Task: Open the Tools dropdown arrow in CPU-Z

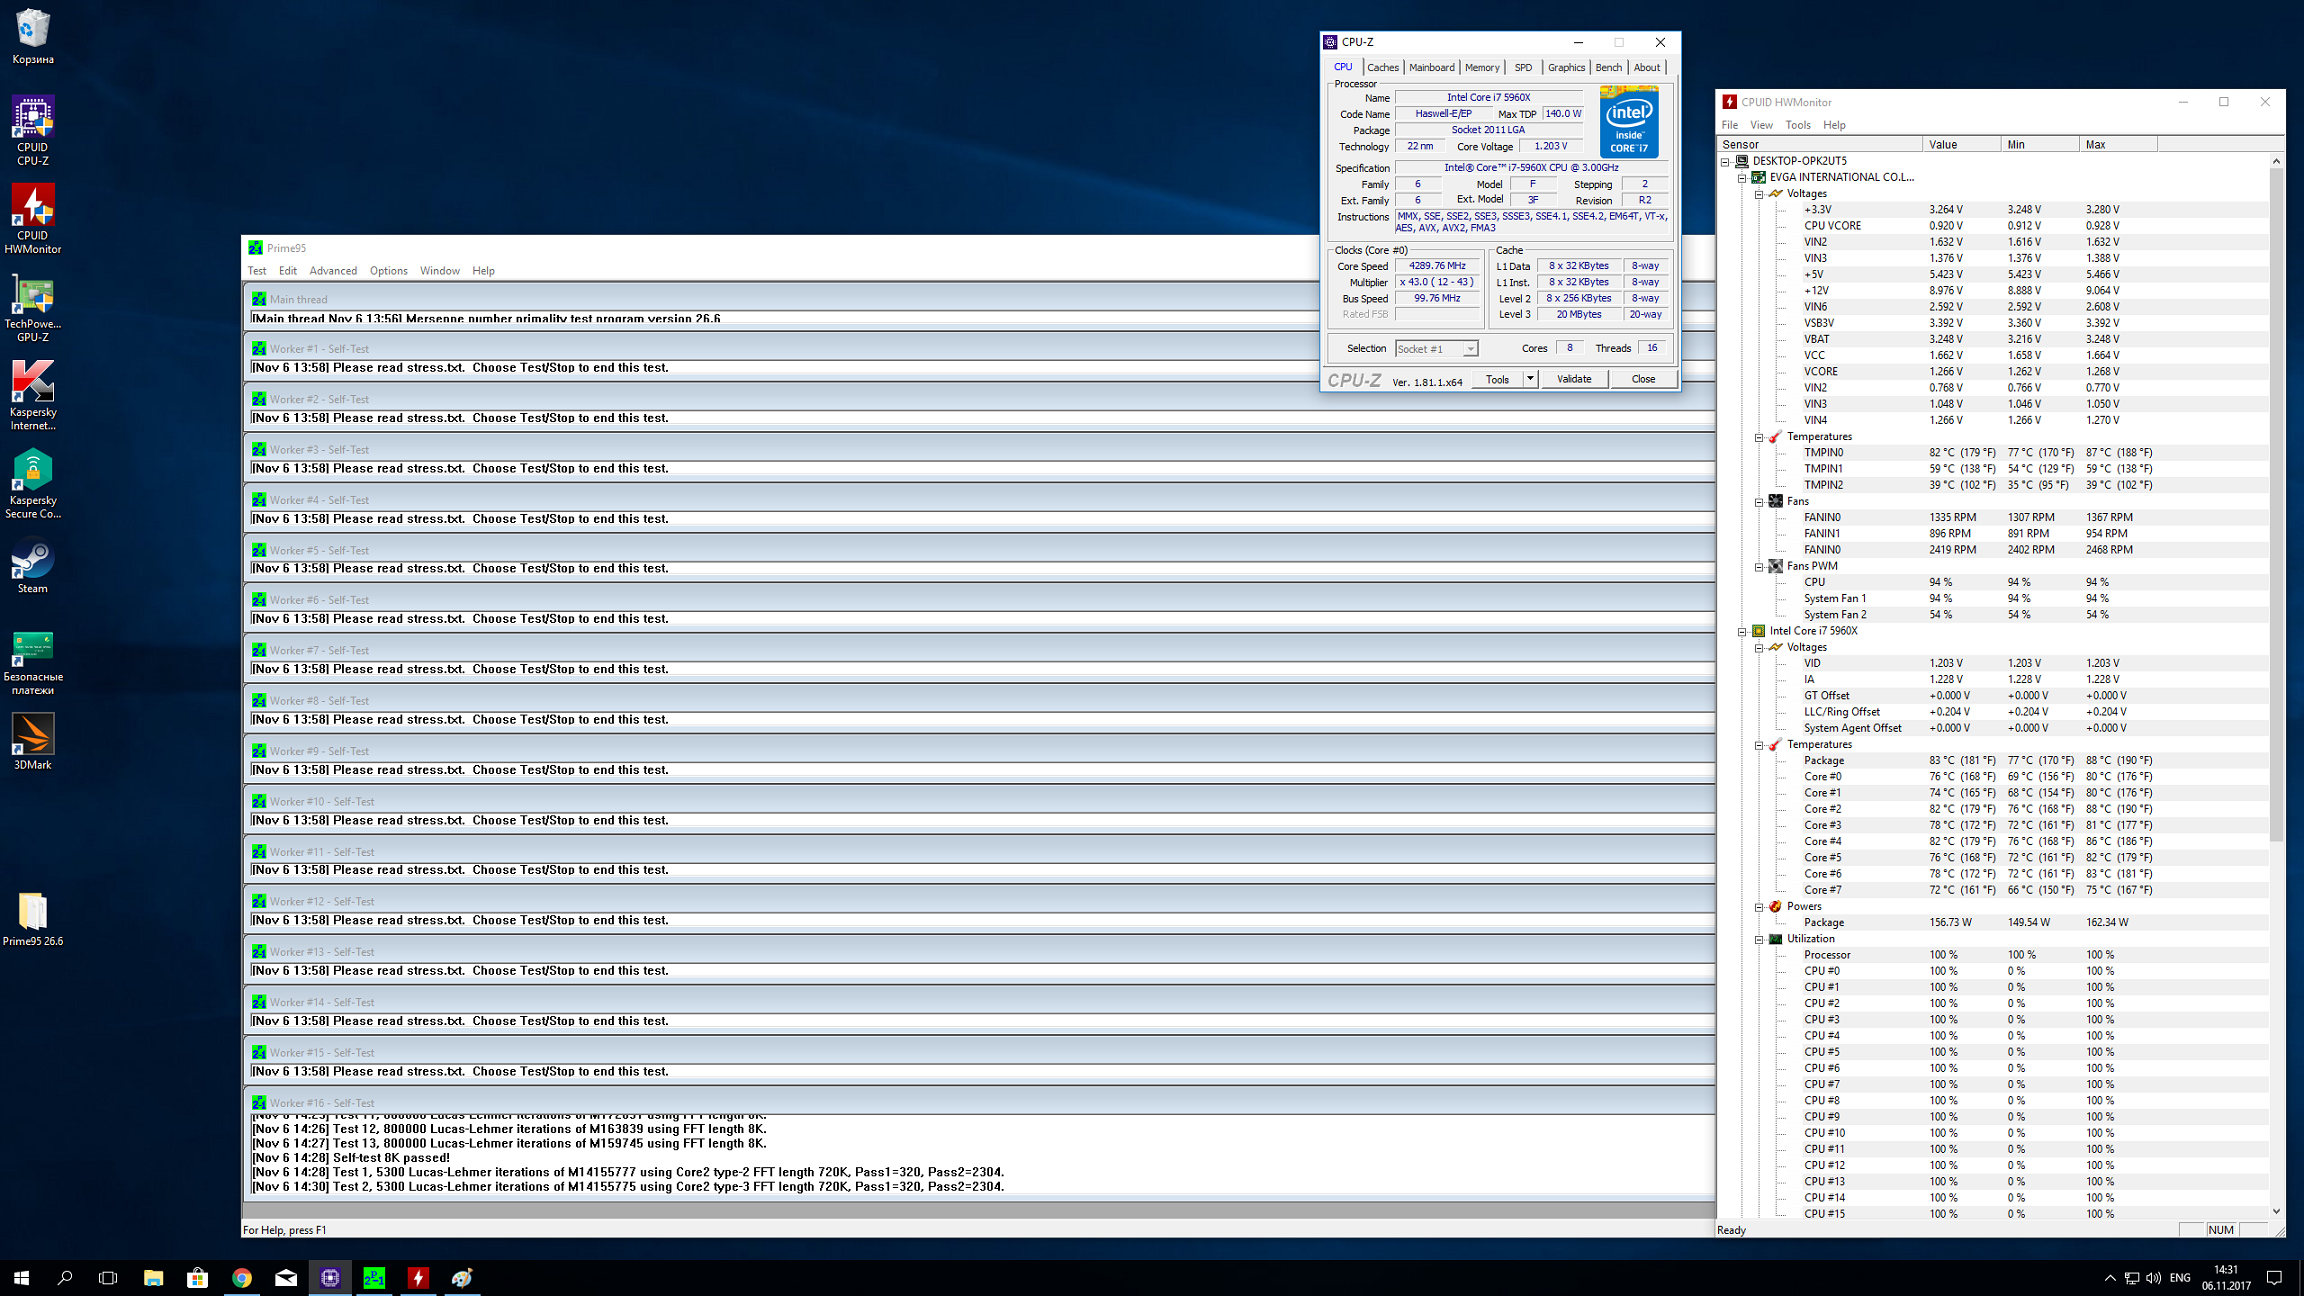Action: pyautogui.click(x=1529, y=379)
